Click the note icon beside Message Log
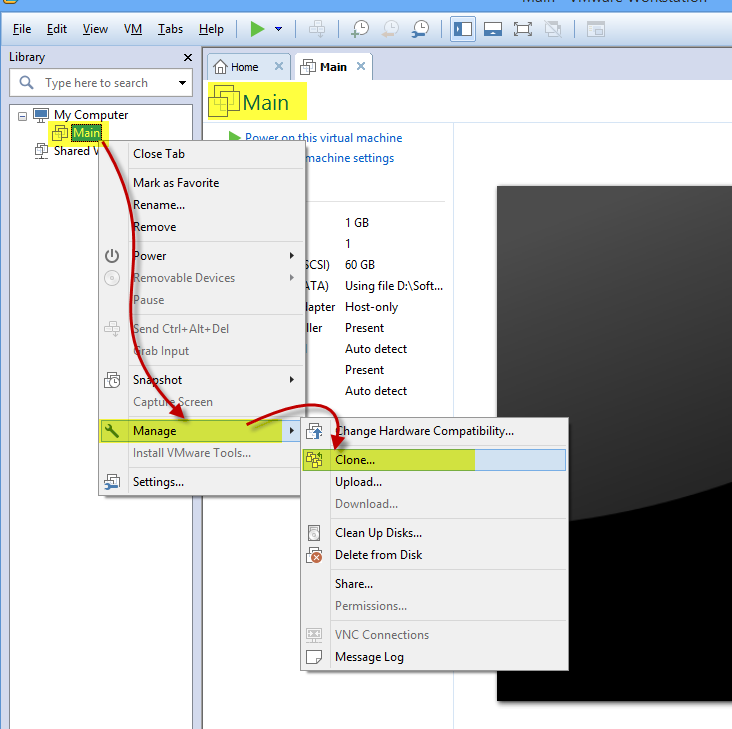732x729 pixels. pos(314,657)
